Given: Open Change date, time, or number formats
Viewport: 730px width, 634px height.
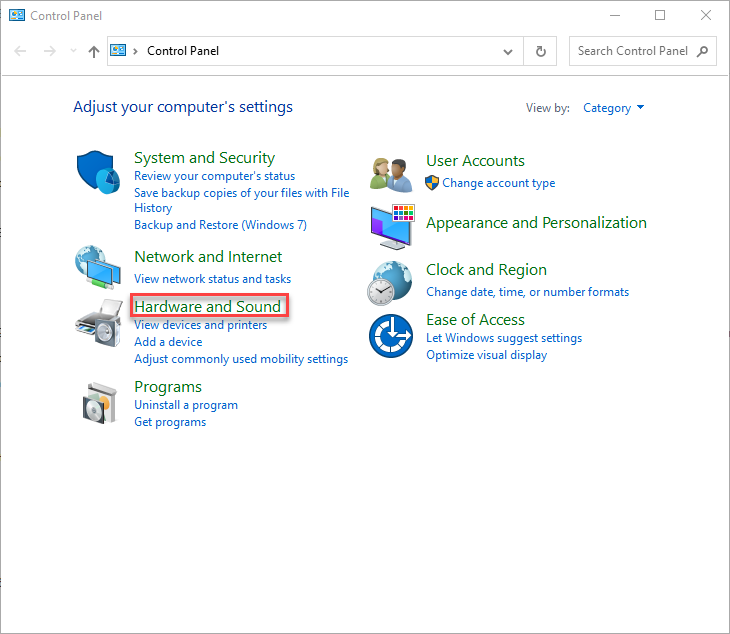Looking at the screenshot, I should click(527, 292).
